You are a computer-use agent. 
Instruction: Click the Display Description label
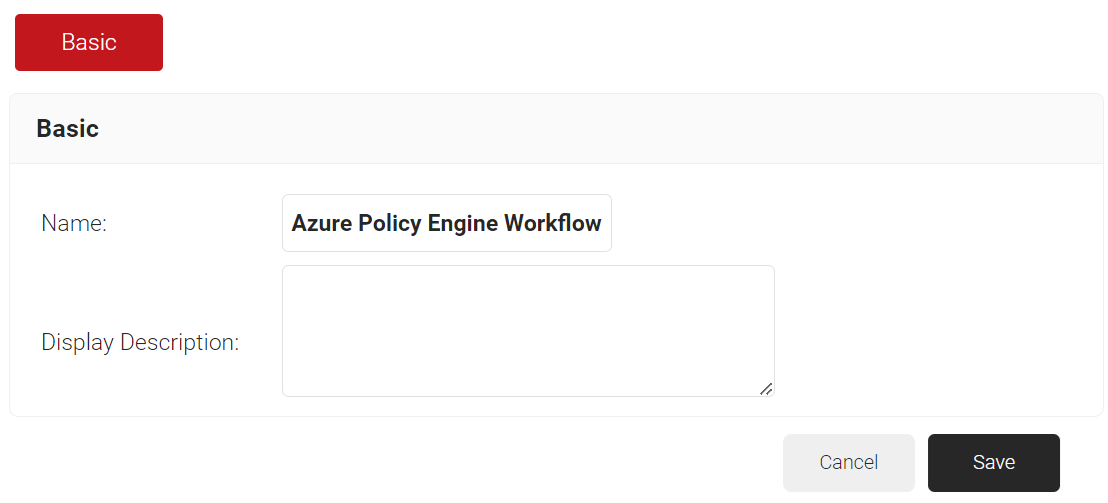point(140,342)
